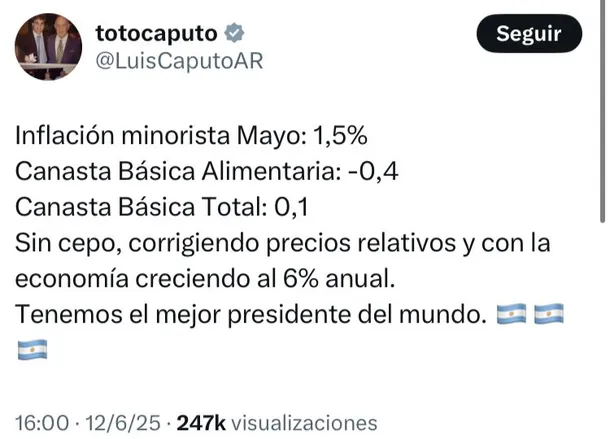
Task: Click the second Argentina flag at line end
Action: coord(549,315)
